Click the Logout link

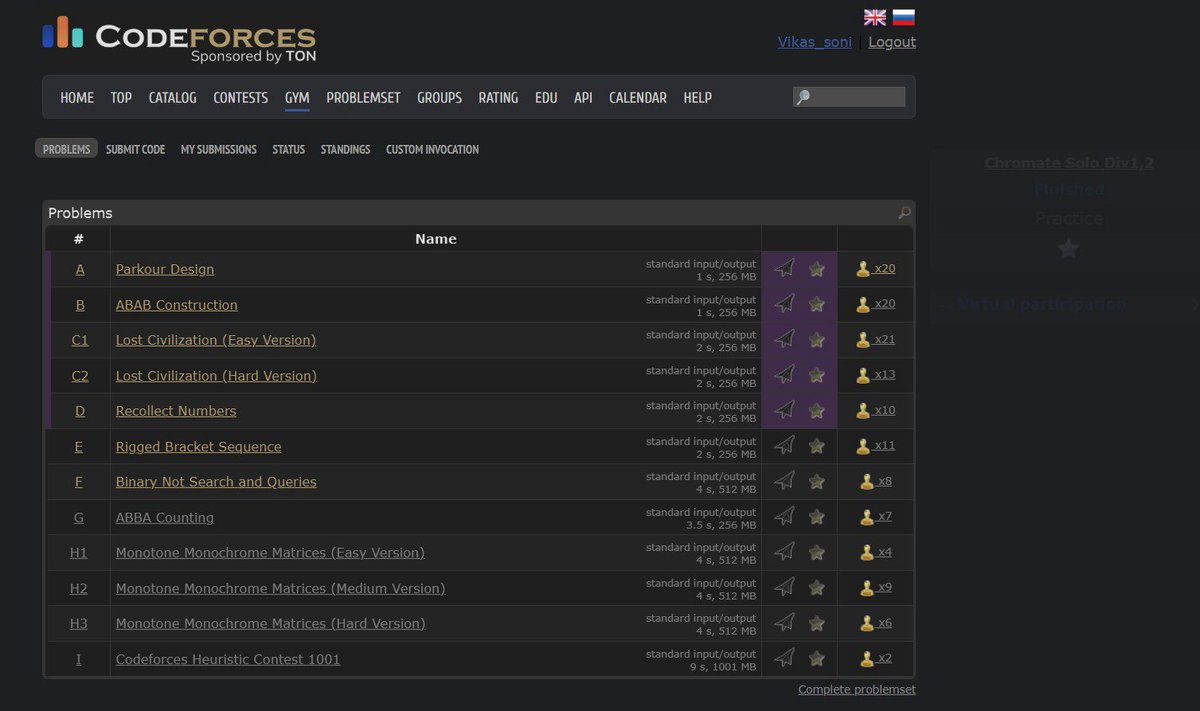click(x=892, y=42)
